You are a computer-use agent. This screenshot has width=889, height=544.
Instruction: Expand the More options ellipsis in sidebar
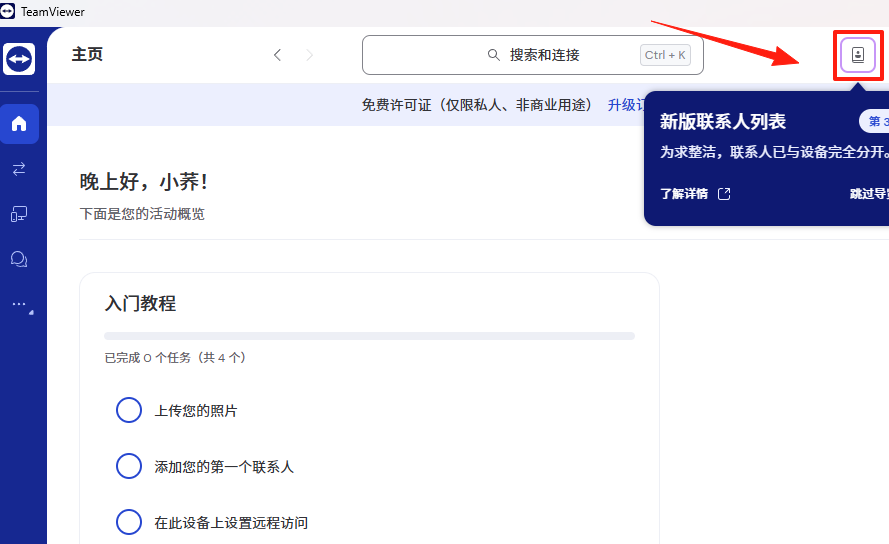[21, 305]
